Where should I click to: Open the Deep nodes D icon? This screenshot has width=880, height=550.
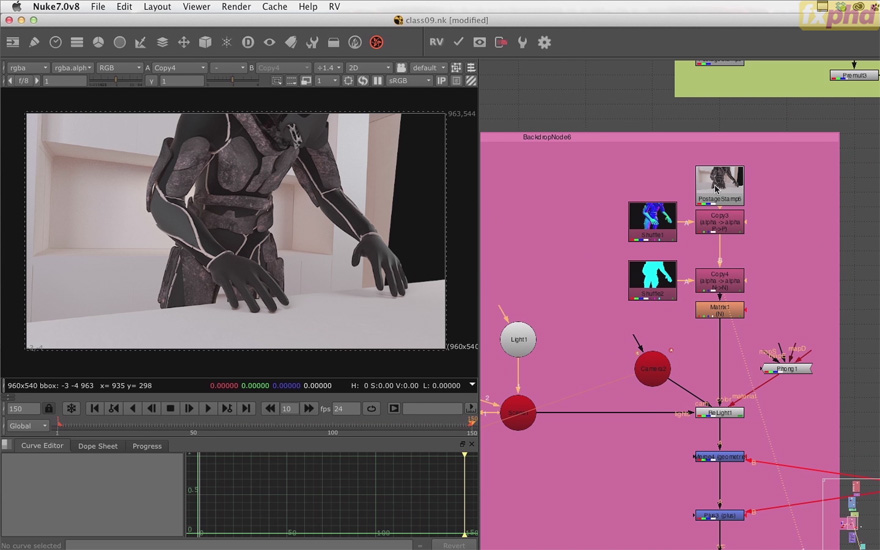[x=248, y=42]
